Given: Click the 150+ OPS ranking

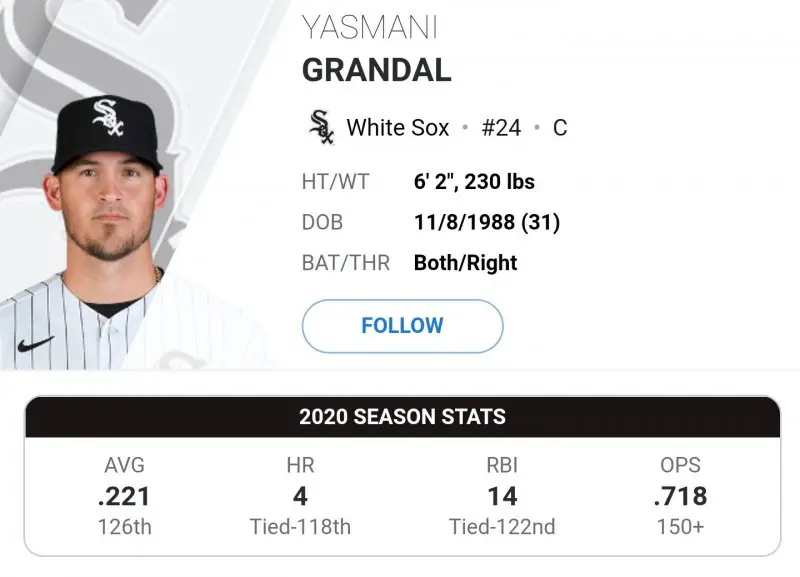Looking at the screenshot, I should tap(680, 526).
